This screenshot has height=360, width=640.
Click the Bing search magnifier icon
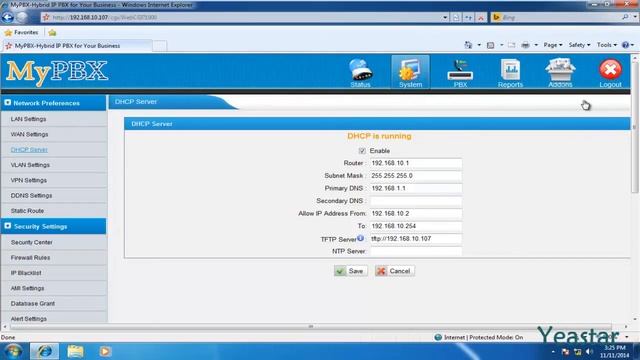pos(625,17)
